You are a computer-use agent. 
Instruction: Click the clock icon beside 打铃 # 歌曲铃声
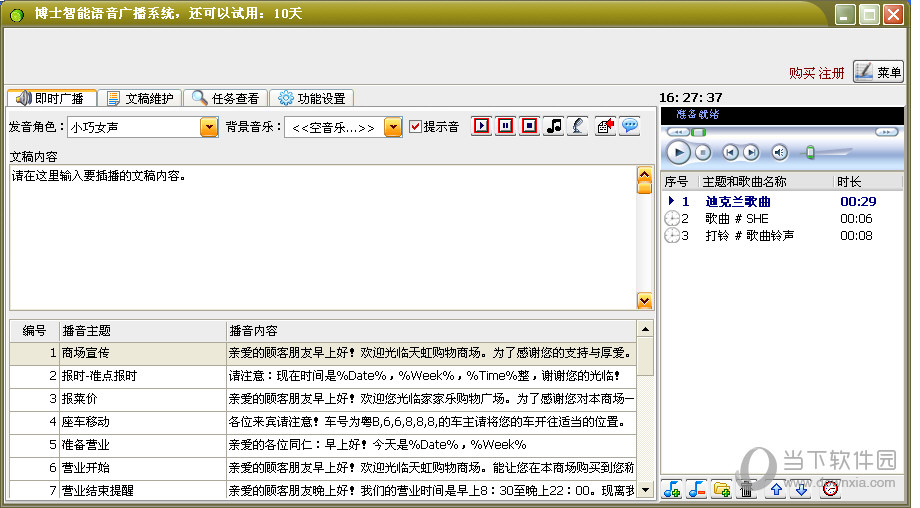672,236
